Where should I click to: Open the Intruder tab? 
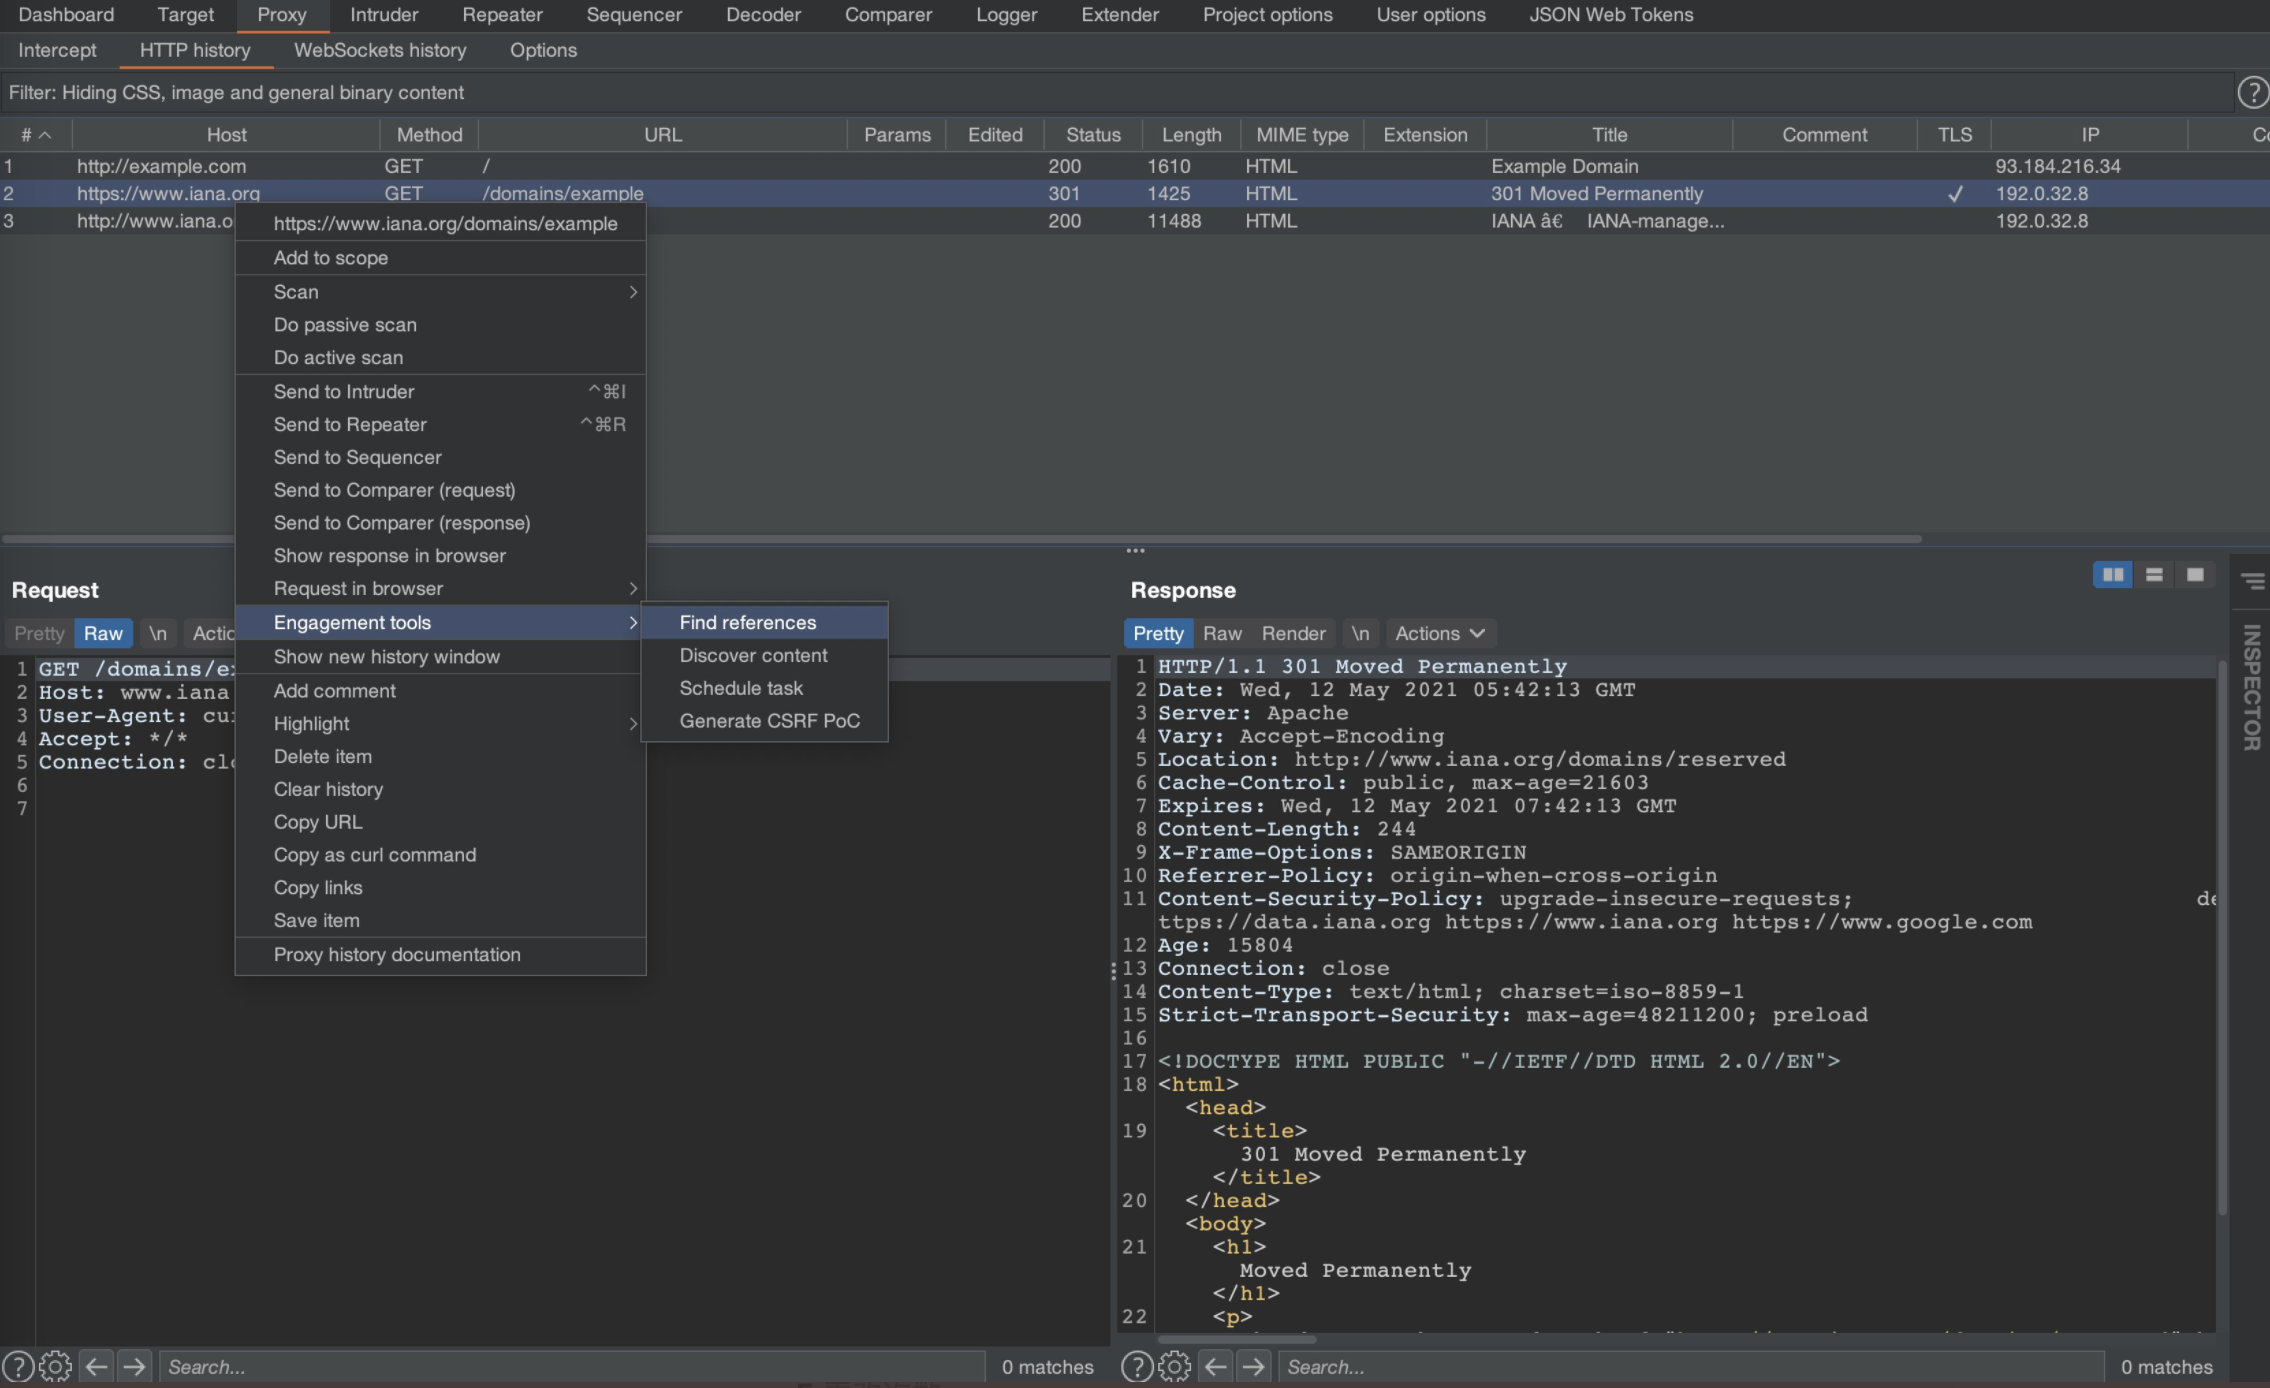point(384,15)
